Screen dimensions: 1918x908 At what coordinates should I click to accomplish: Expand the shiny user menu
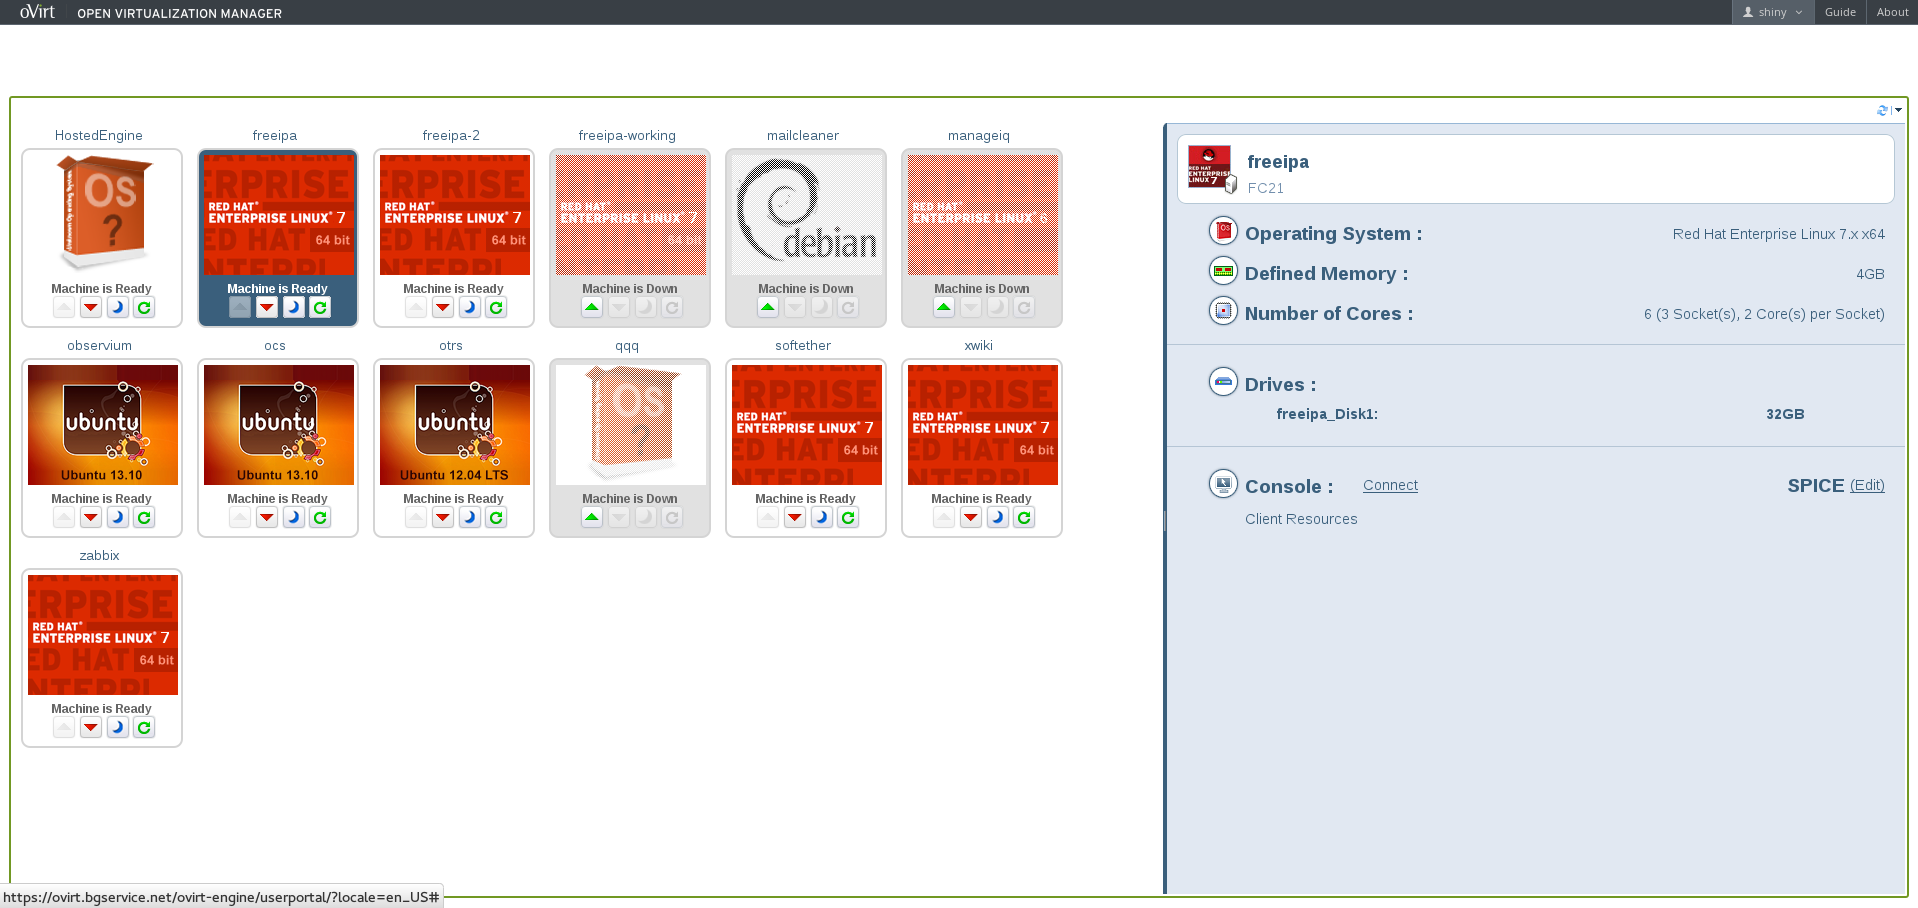pos(1772,12)
